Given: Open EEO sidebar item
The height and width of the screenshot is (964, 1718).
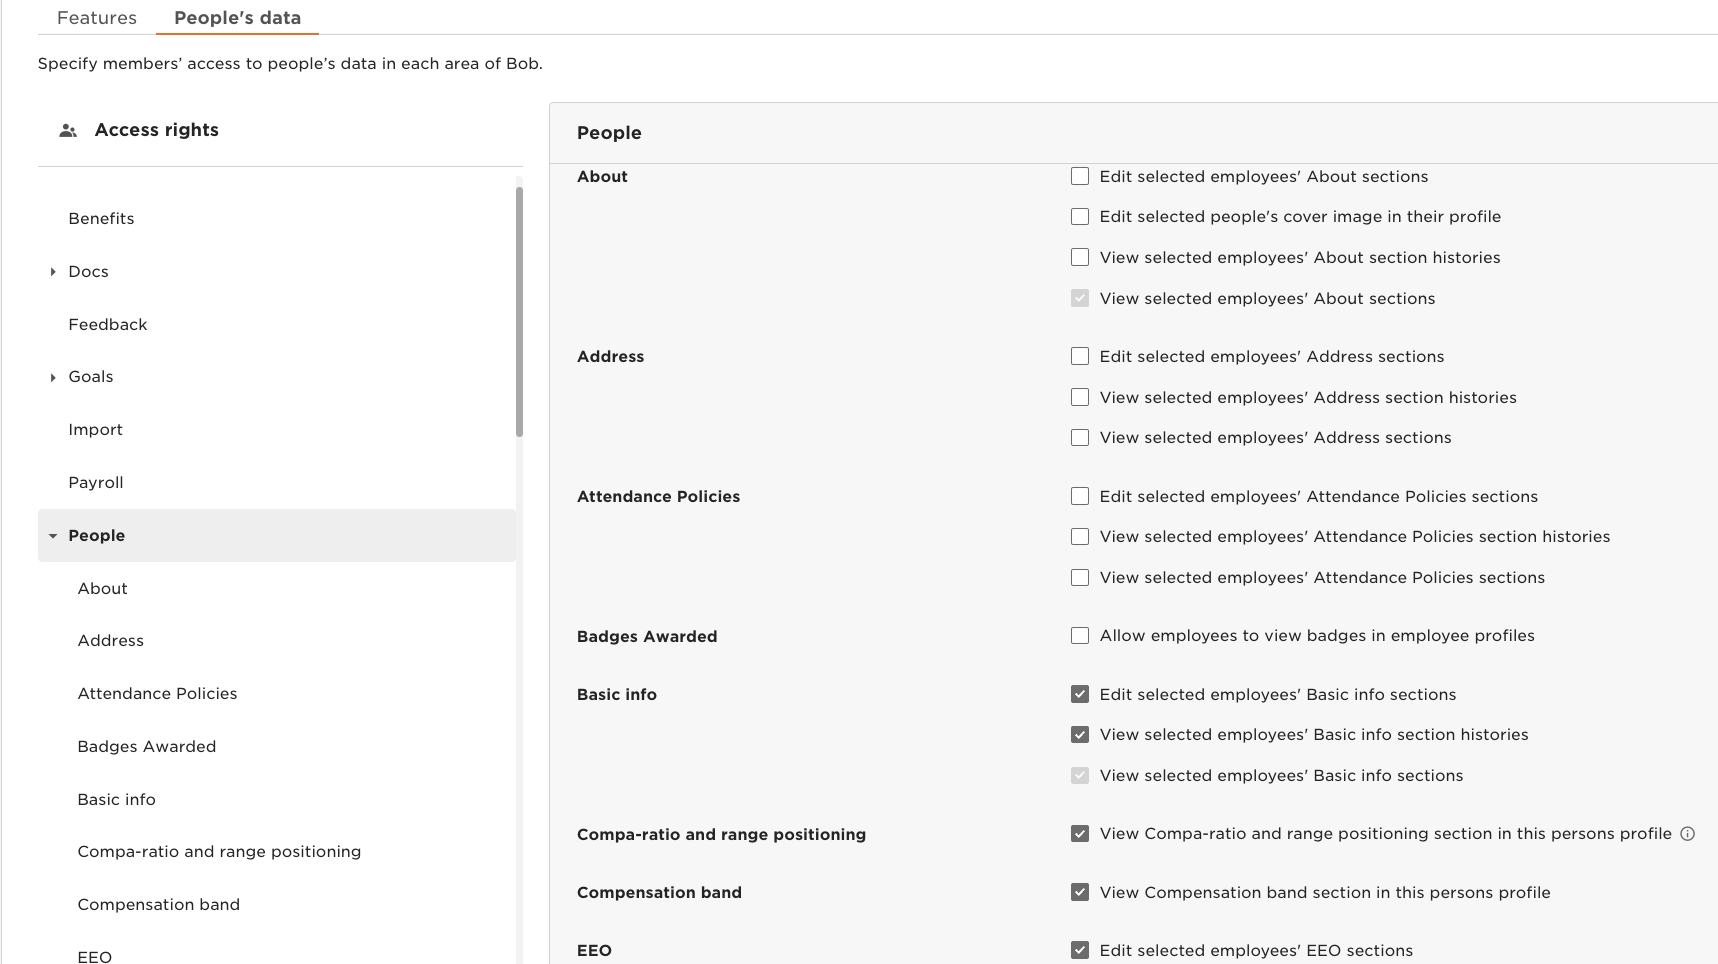Looking at the screenshot, I should pyautogui.click(x=94, y=957).
